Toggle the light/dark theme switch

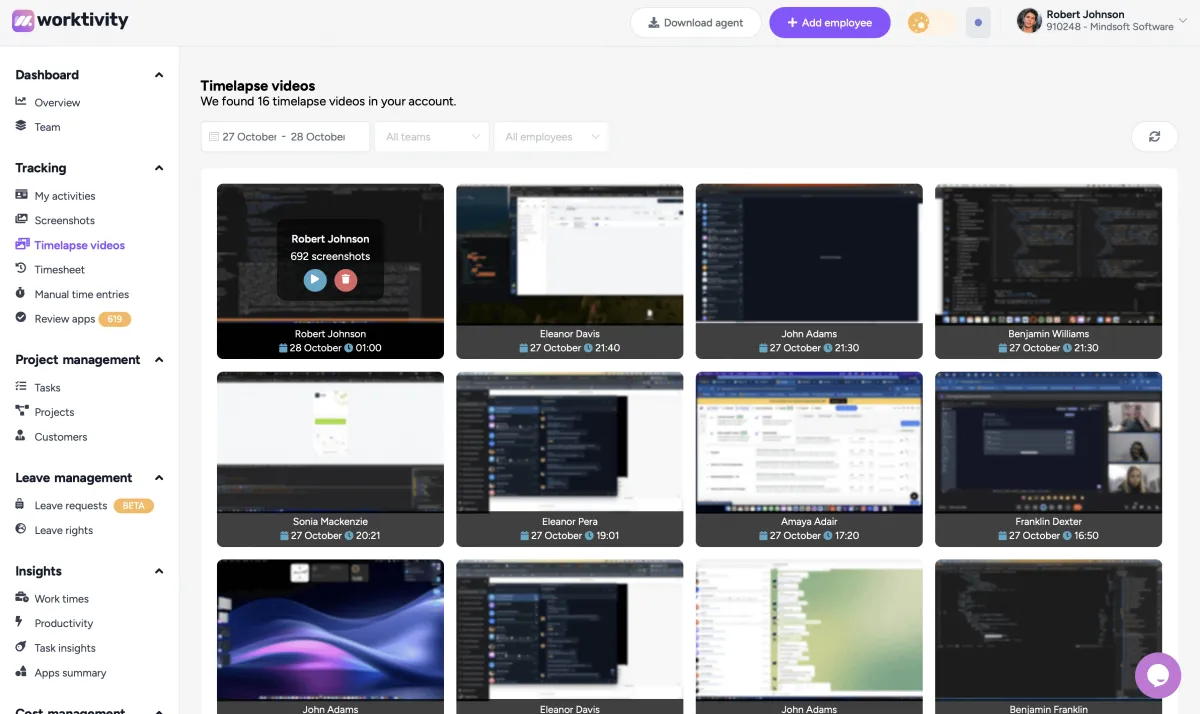click(930, 23)
